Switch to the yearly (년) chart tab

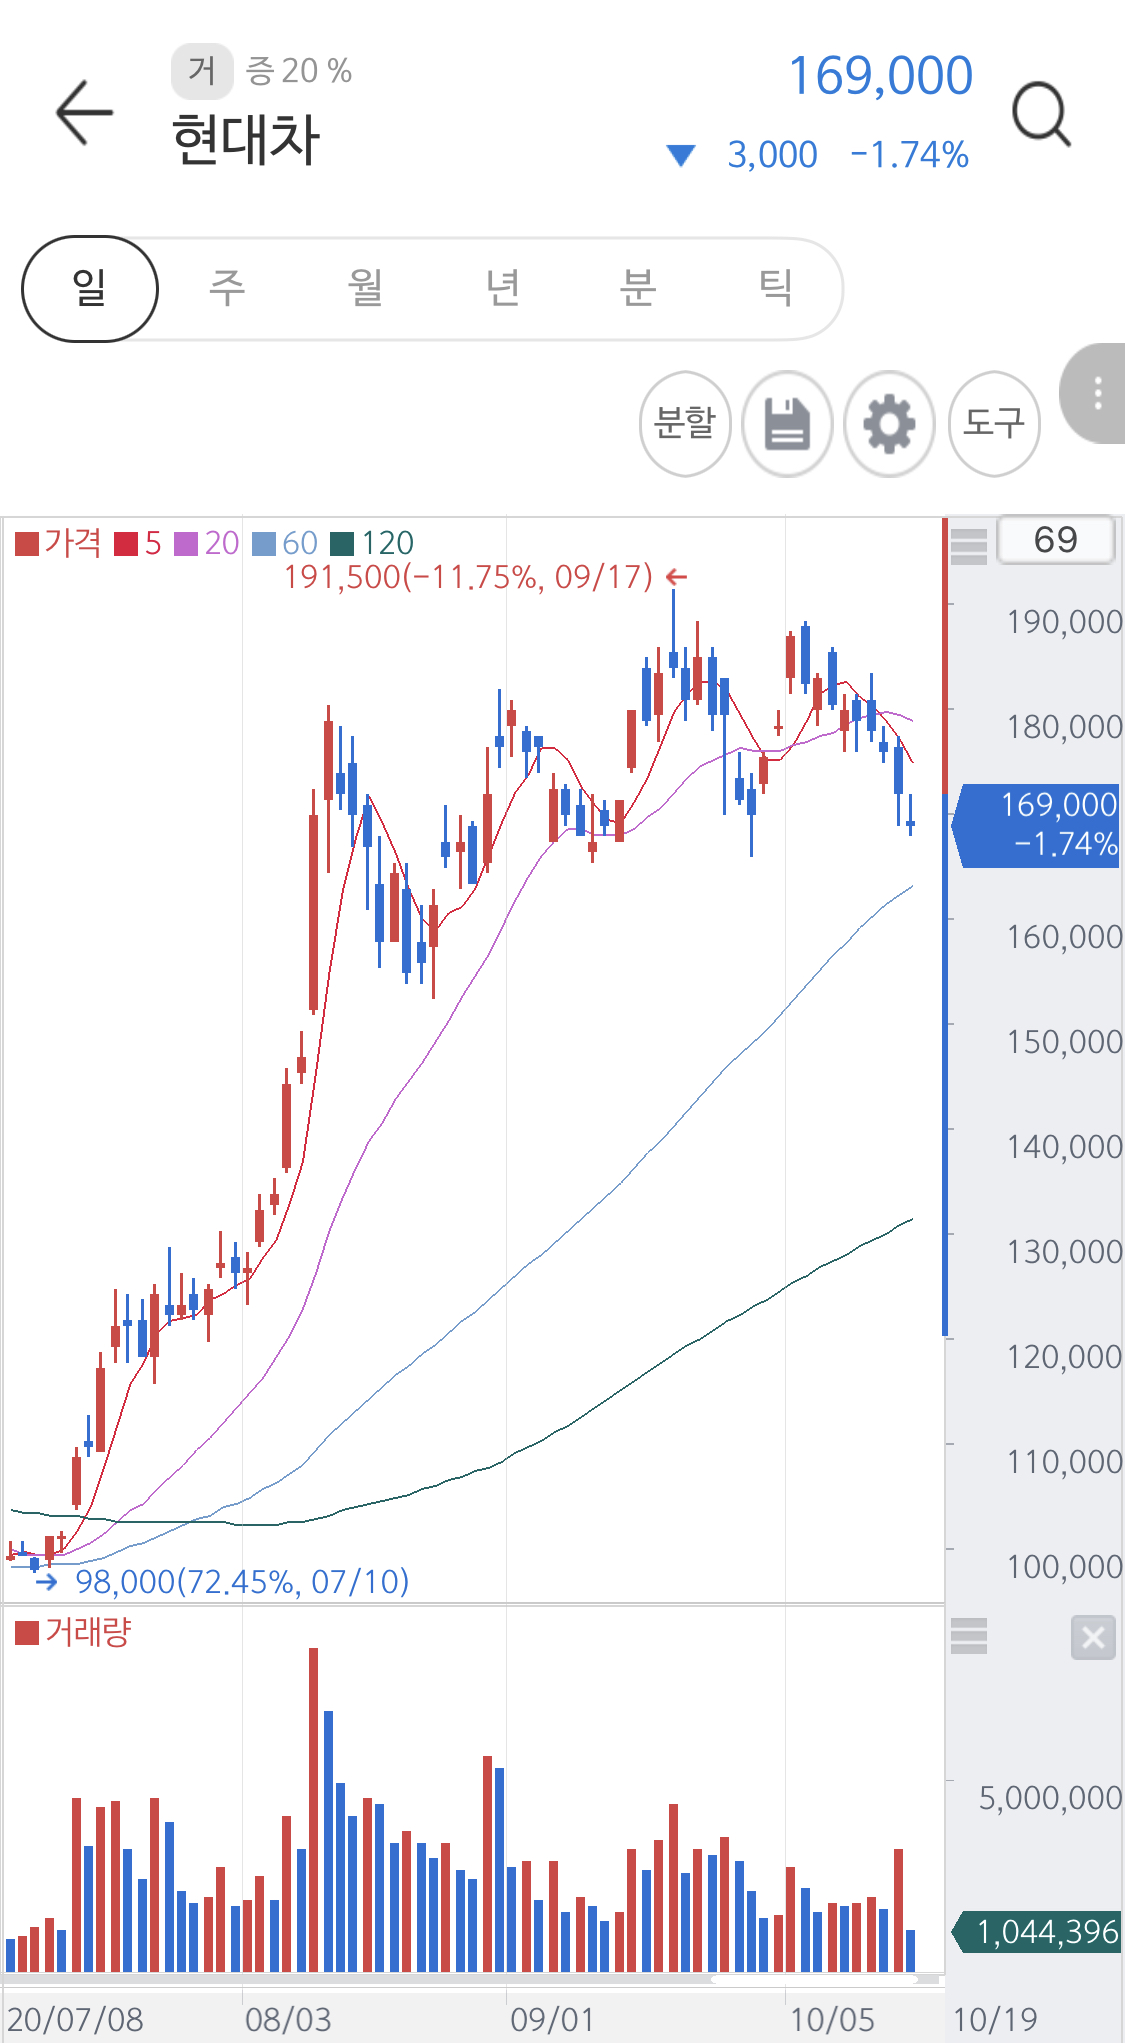pos(502,289)
